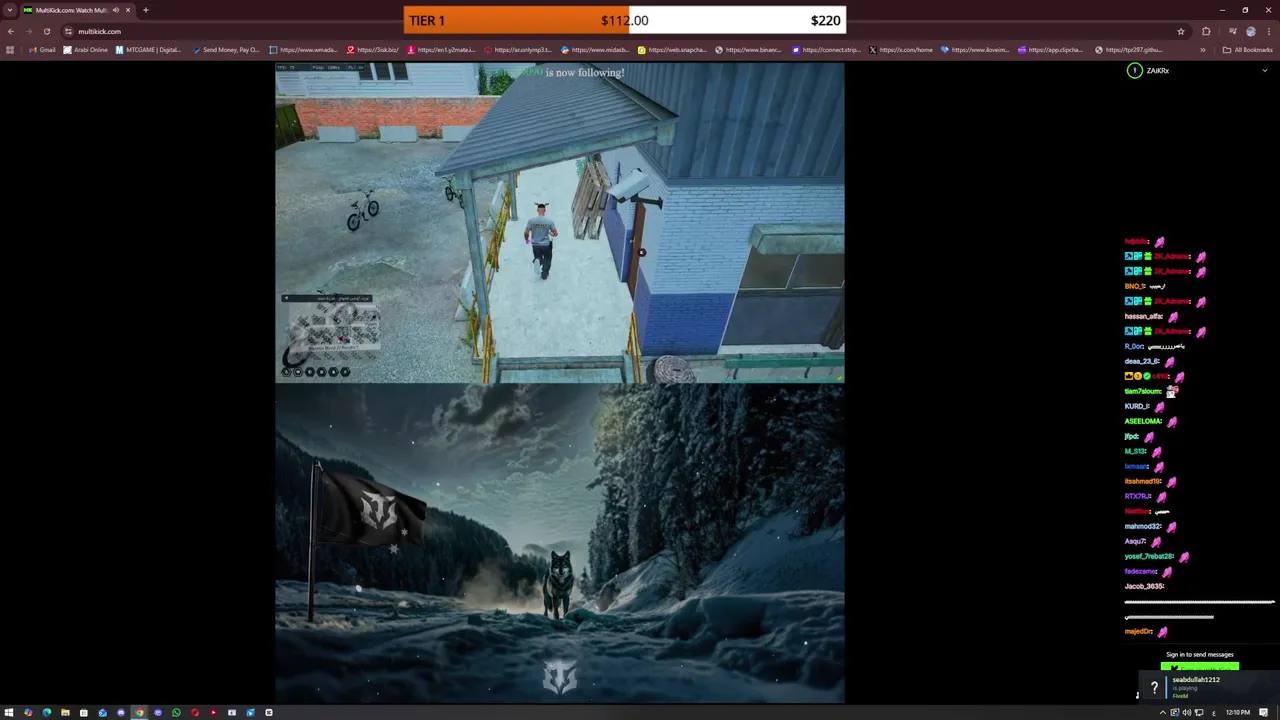Open the Windows Start menu
This screenshot has width=1280, height=720.
tap(9, 713)
